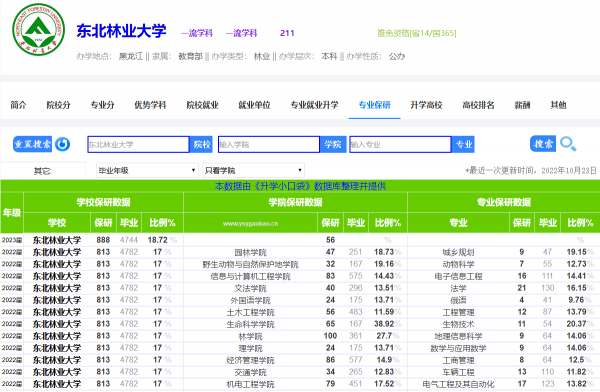Click the 电子信息工程 major cell
This screenshot has width=600, height=392.
pos(458,276)
